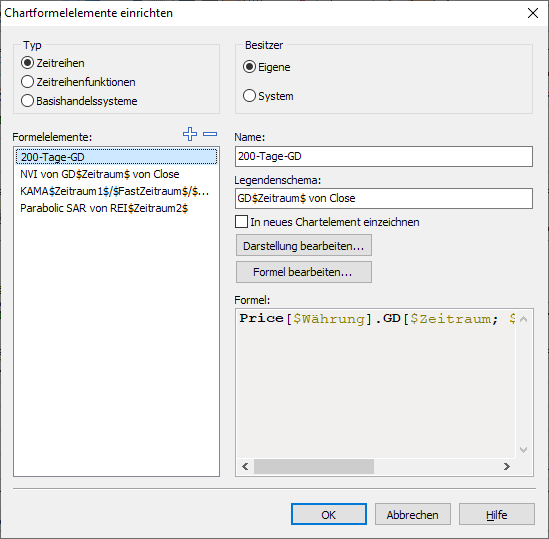Viewport: 549px width, 539px height.
Task: Click 'Formel bearbeiten...' button
Action: (x=304, y=272)
